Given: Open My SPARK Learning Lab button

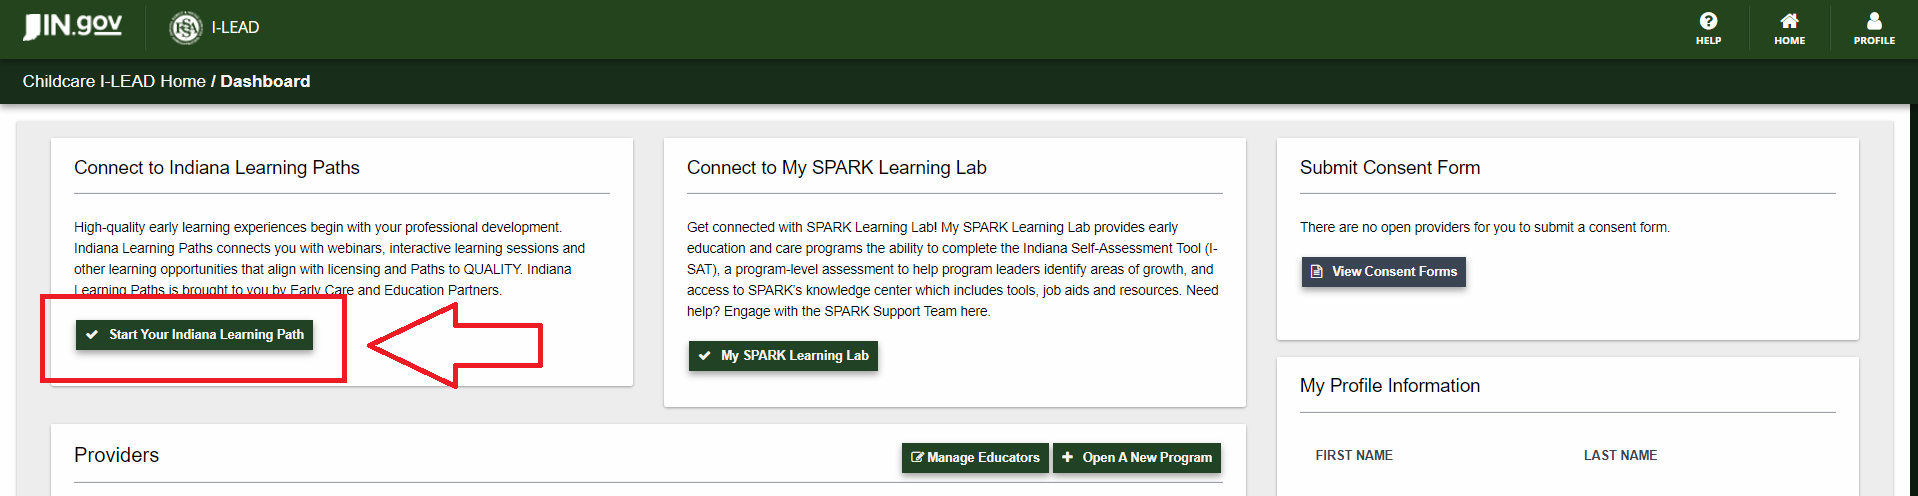Looking at the screenshot, I should (x=783, y=355).
